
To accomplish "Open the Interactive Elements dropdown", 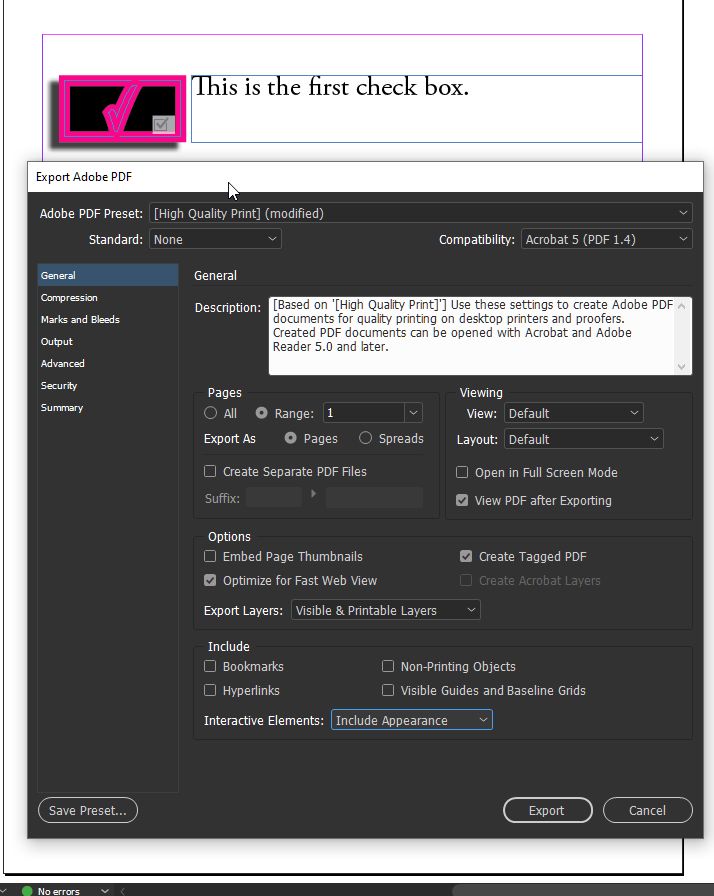I will coord(412,720).
